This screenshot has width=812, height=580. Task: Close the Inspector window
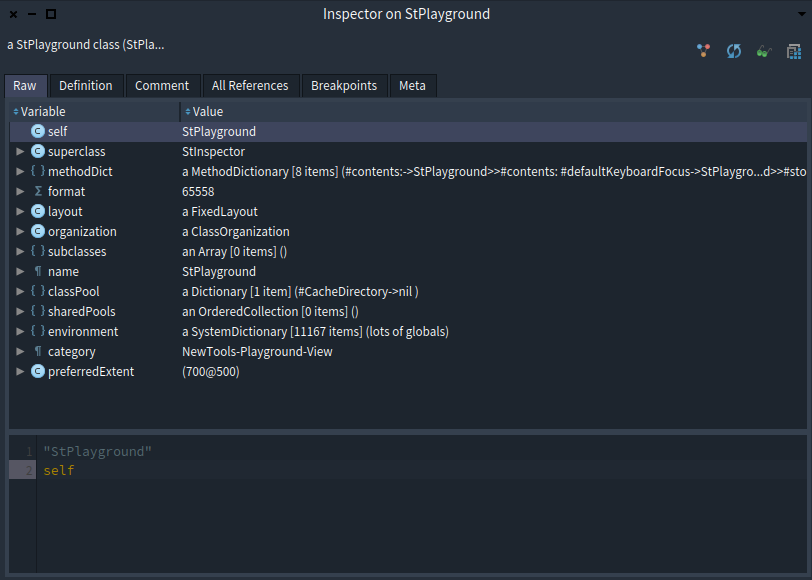13,14
